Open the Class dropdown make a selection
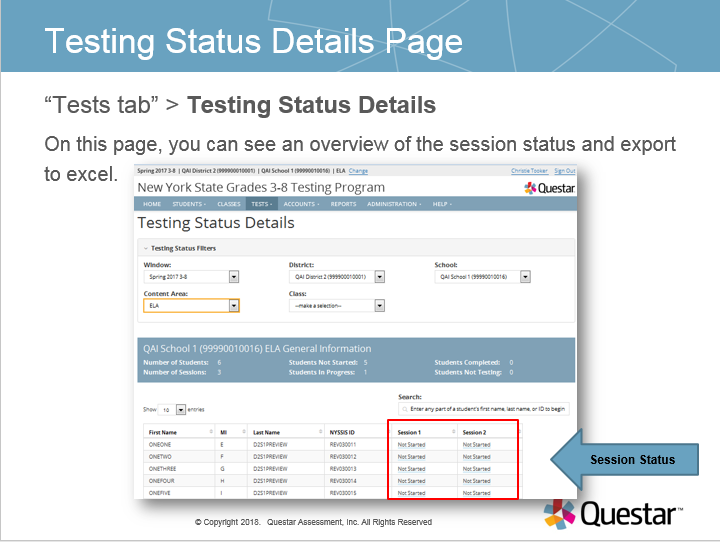The image size is (720, 542). 337,306
